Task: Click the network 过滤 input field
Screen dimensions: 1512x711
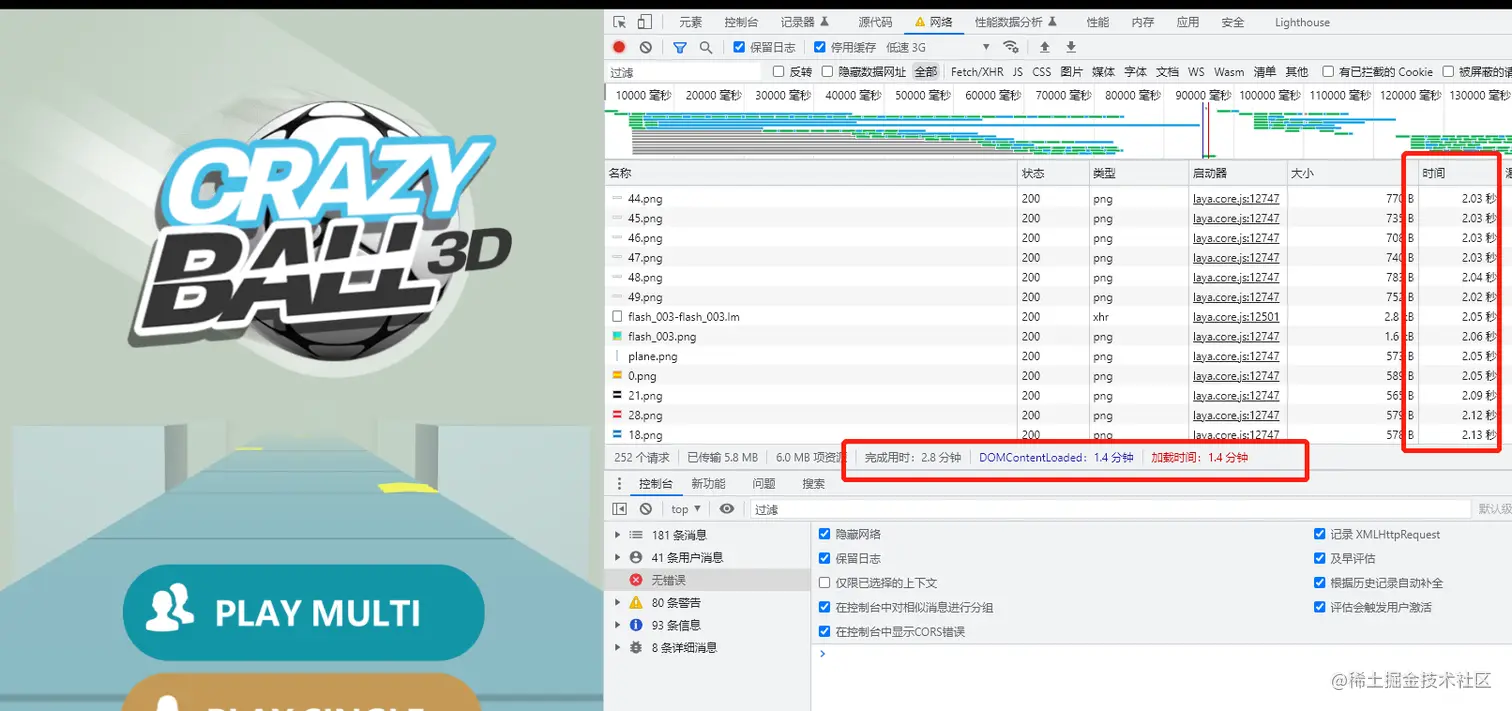Action: [685, 72]
